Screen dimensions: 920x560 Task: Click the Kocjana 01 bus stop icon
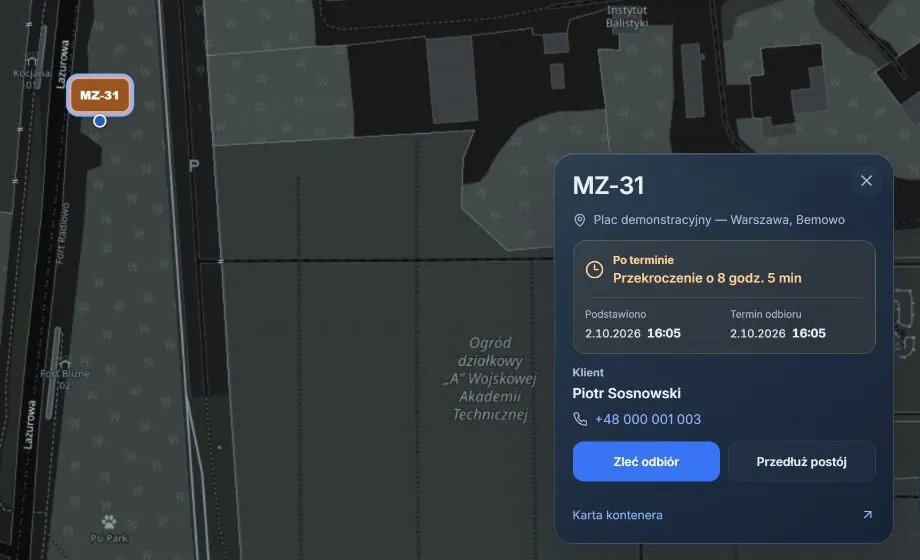[32, 60]
